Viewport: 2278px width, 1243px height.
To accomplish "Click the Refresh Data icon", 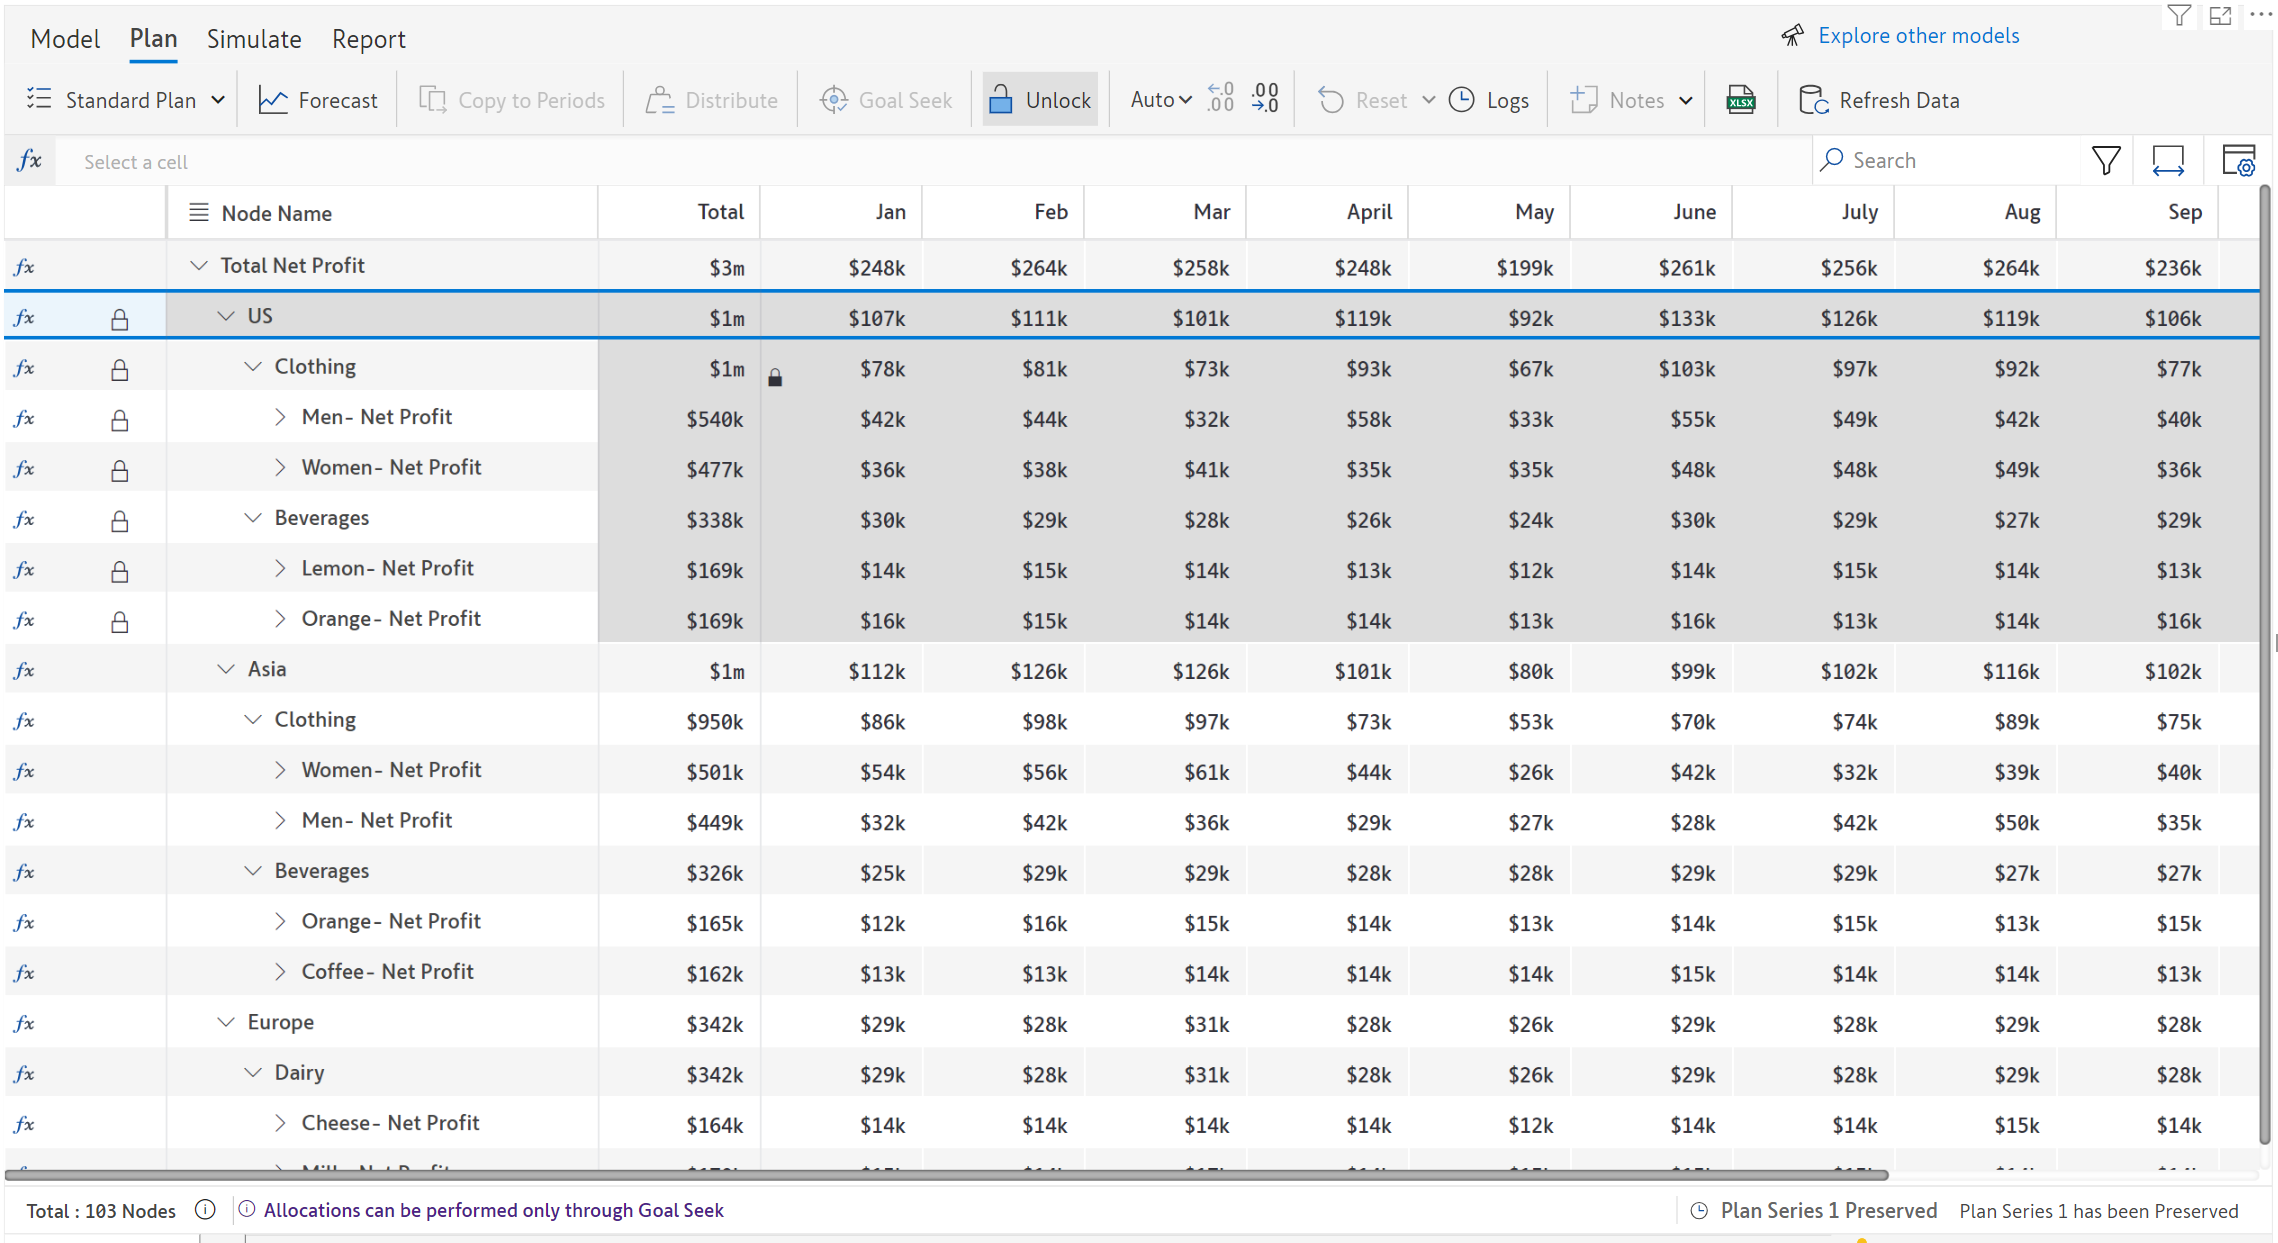I will tap(1812, 100).
